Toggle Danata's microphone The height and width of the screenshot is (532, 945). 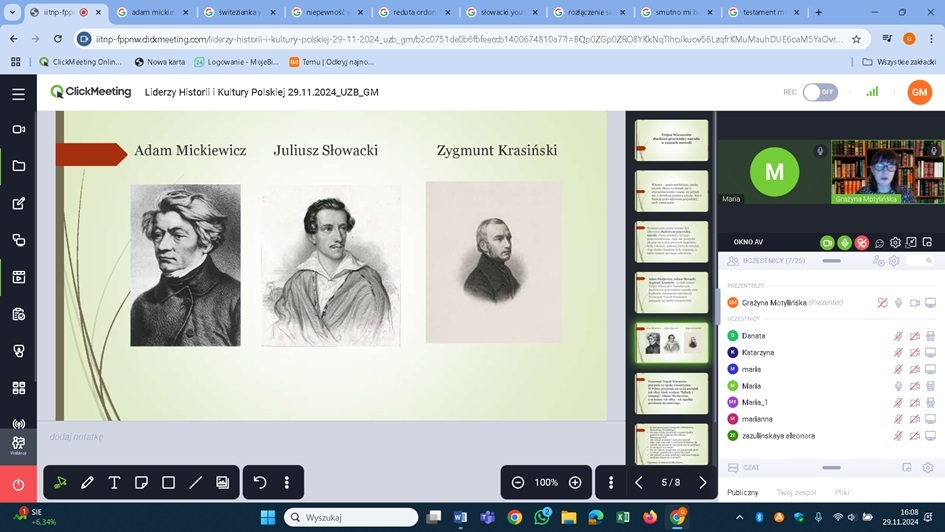(x=898, y=336)
